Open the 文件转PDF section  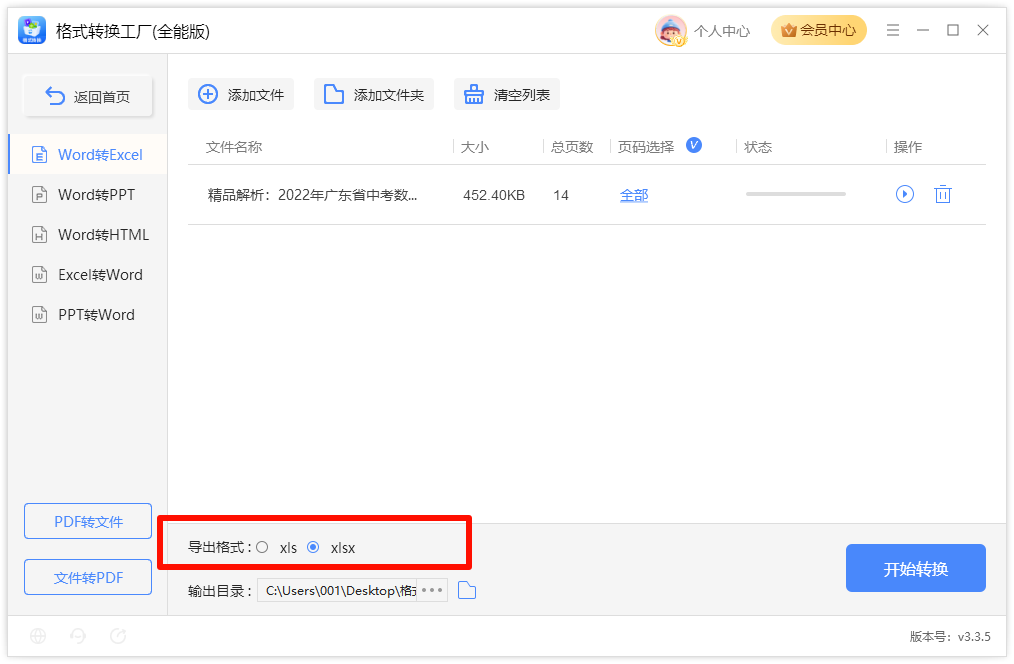point(88,577)
